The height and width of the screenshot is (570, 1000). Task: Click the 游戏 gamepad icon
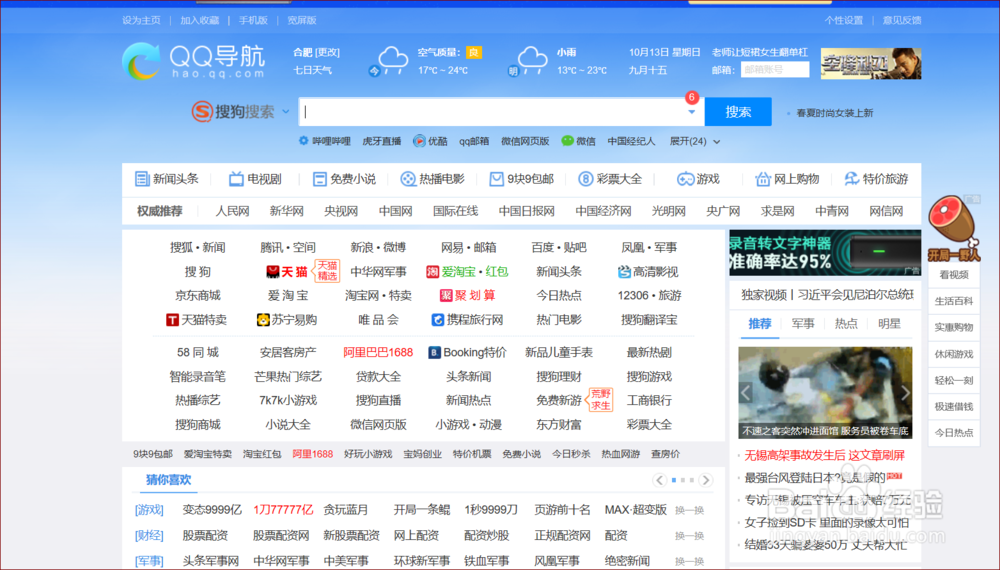tap(686, 179)
